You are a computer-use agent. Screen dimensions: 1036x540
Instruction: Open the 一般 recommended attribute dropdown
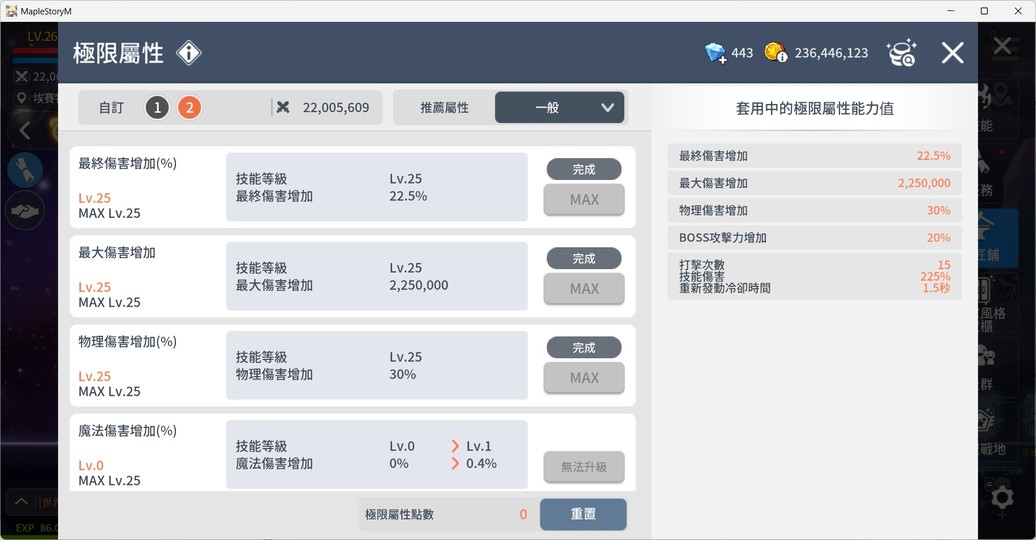560,107
